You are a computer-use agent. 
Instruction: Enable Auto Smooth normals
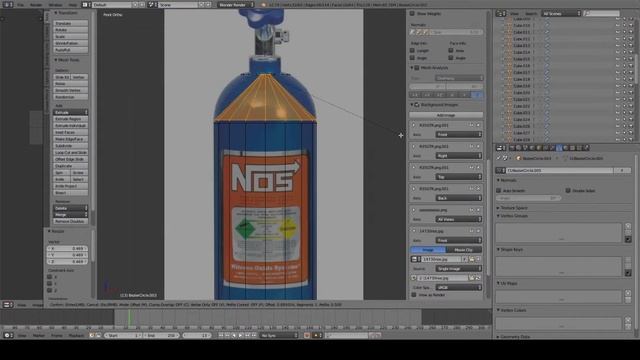point(498,191)
